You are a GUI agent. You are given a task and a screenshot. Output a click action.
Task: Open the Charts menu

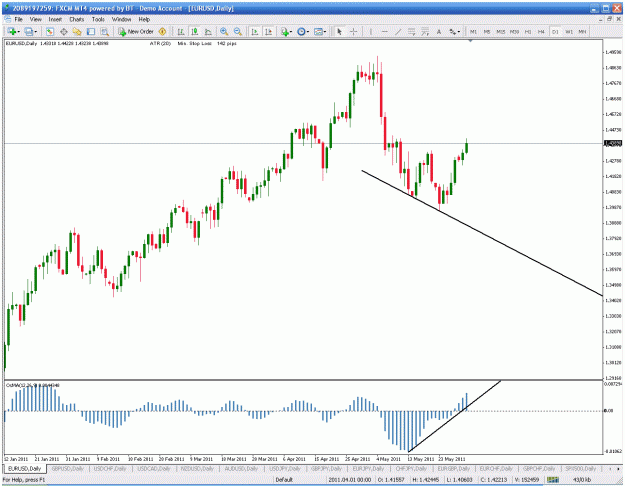pos(77,19)
